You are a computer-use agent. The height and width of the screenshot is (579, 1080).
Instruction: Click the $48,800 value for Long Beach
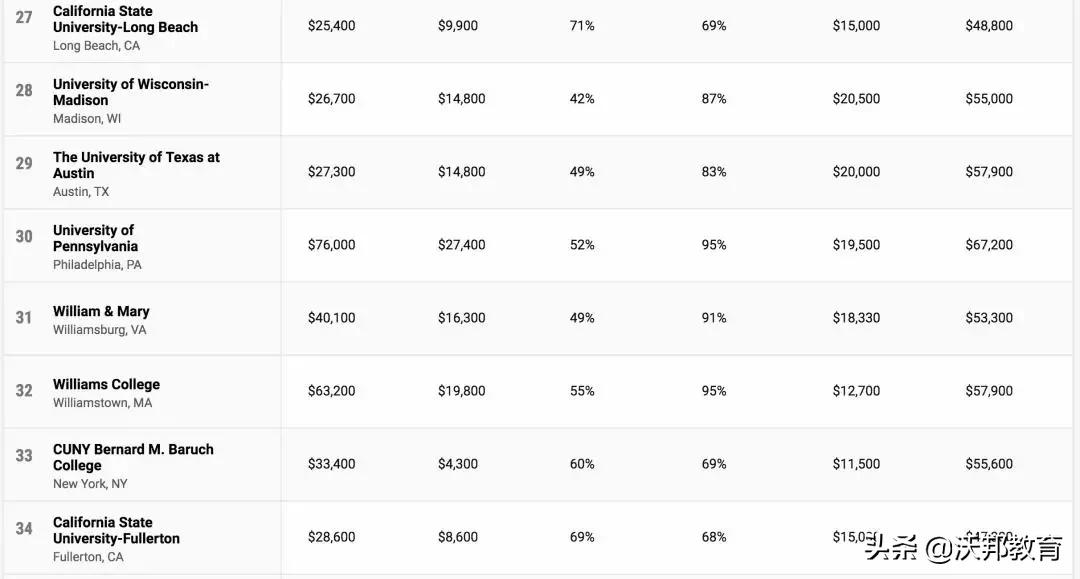coord(989,26)
